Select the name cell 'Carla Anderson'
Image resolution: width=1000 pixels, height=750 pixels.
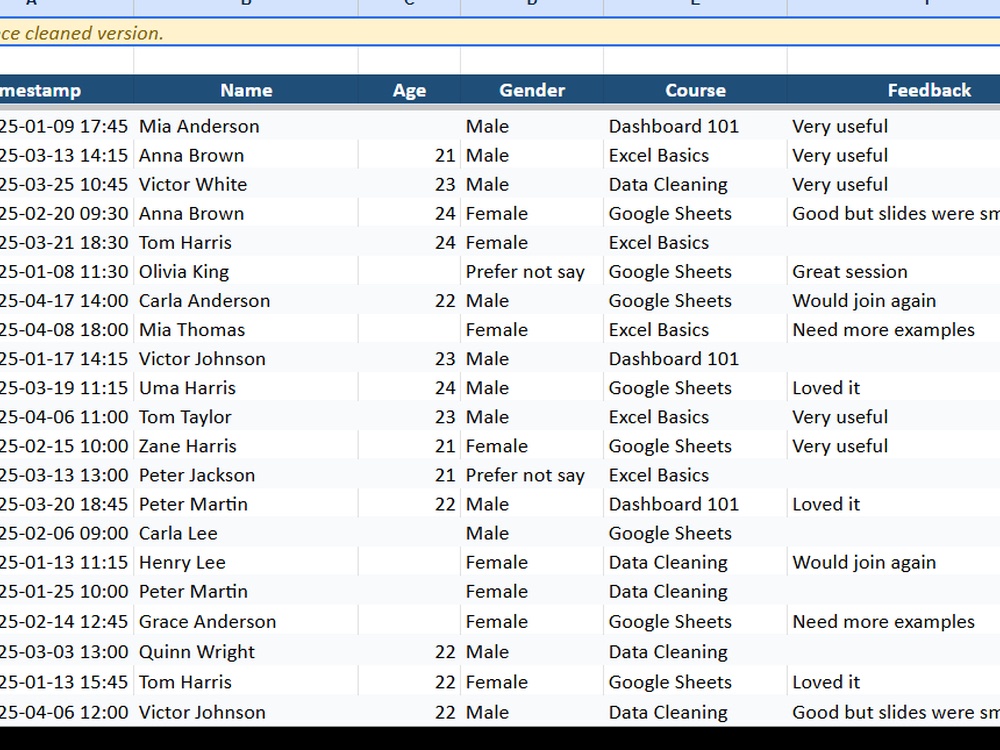[246, 300]
